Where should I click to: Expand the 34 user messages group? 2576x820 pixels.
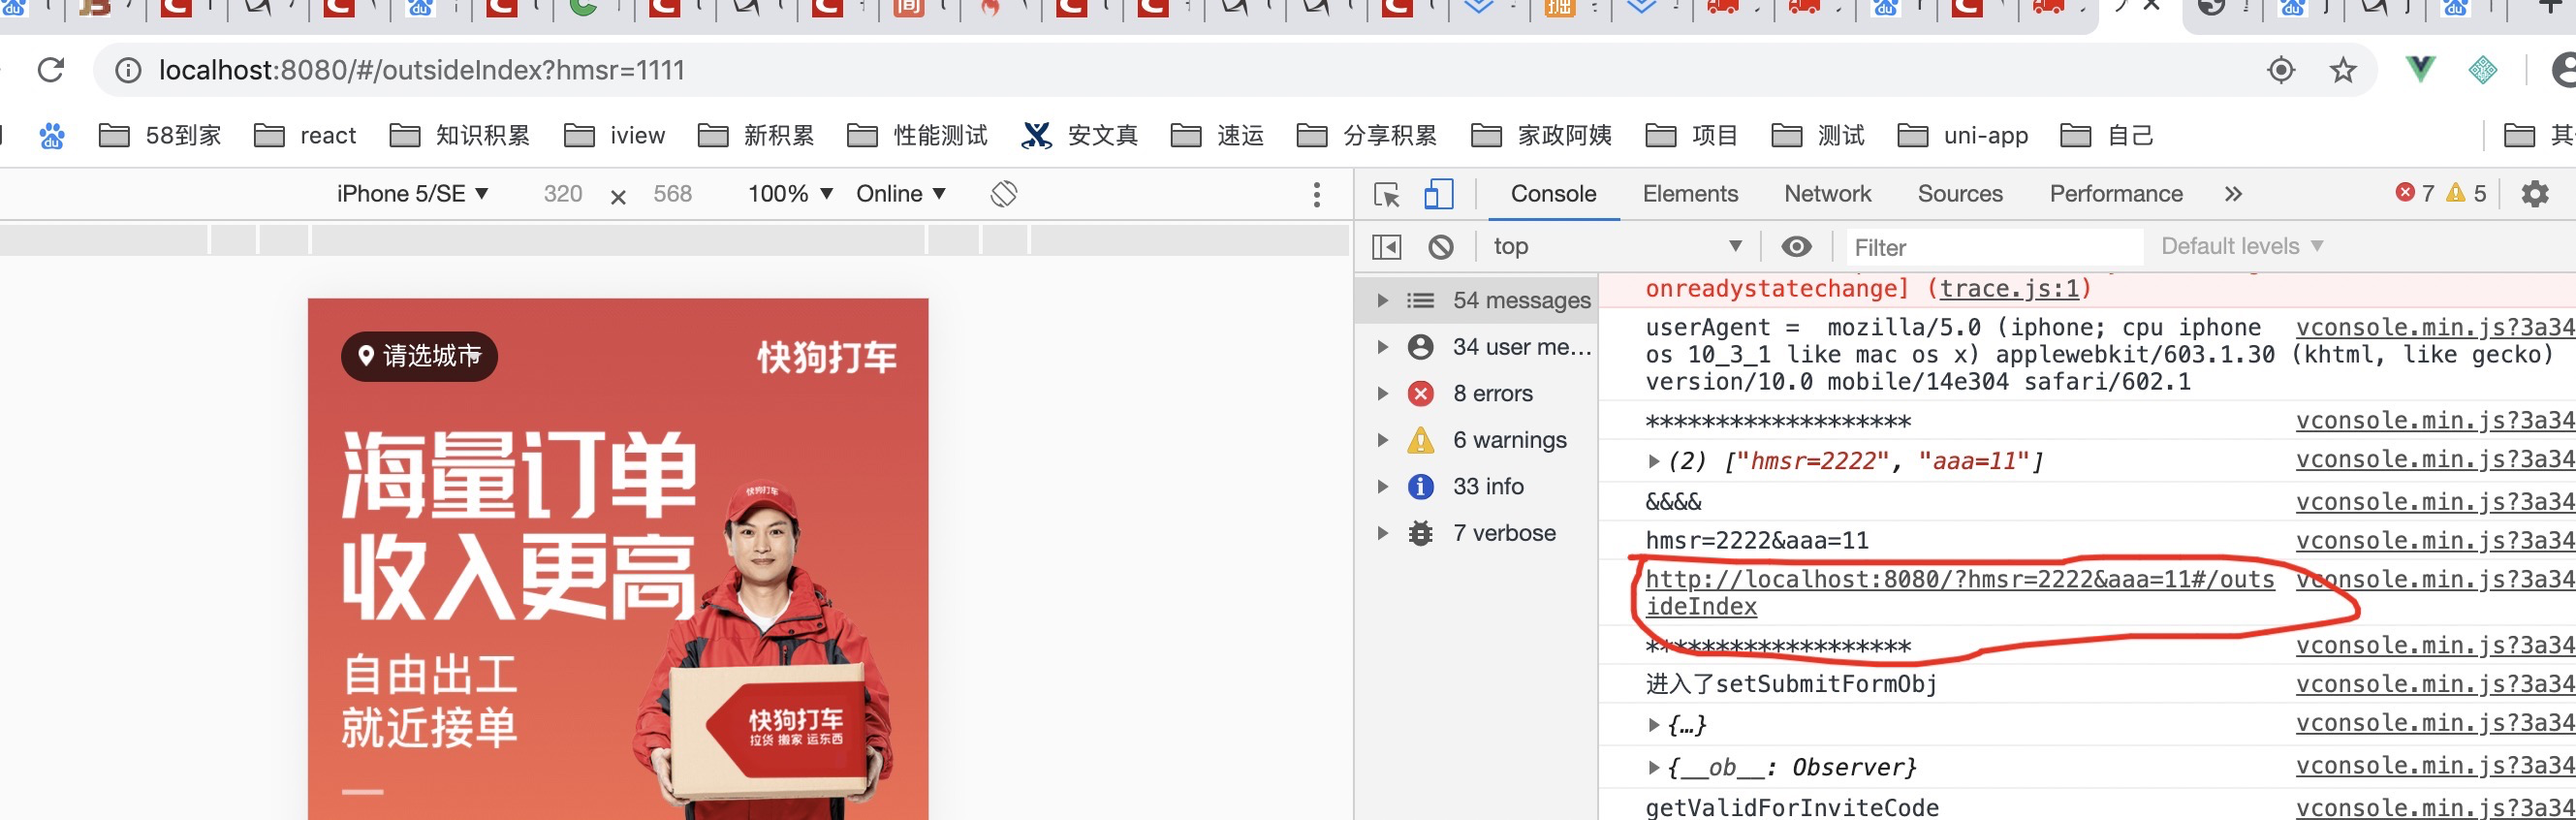1382,347
